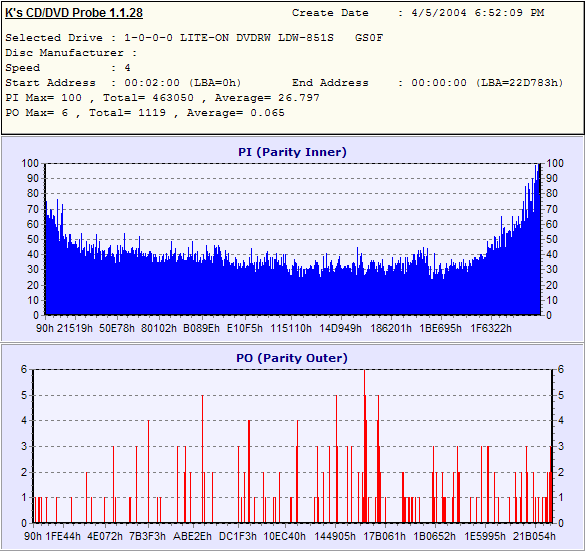The height and width of the screenshot is (551, 585).
Task: Click the Speed value 4
Action: [x=127, y=68]
